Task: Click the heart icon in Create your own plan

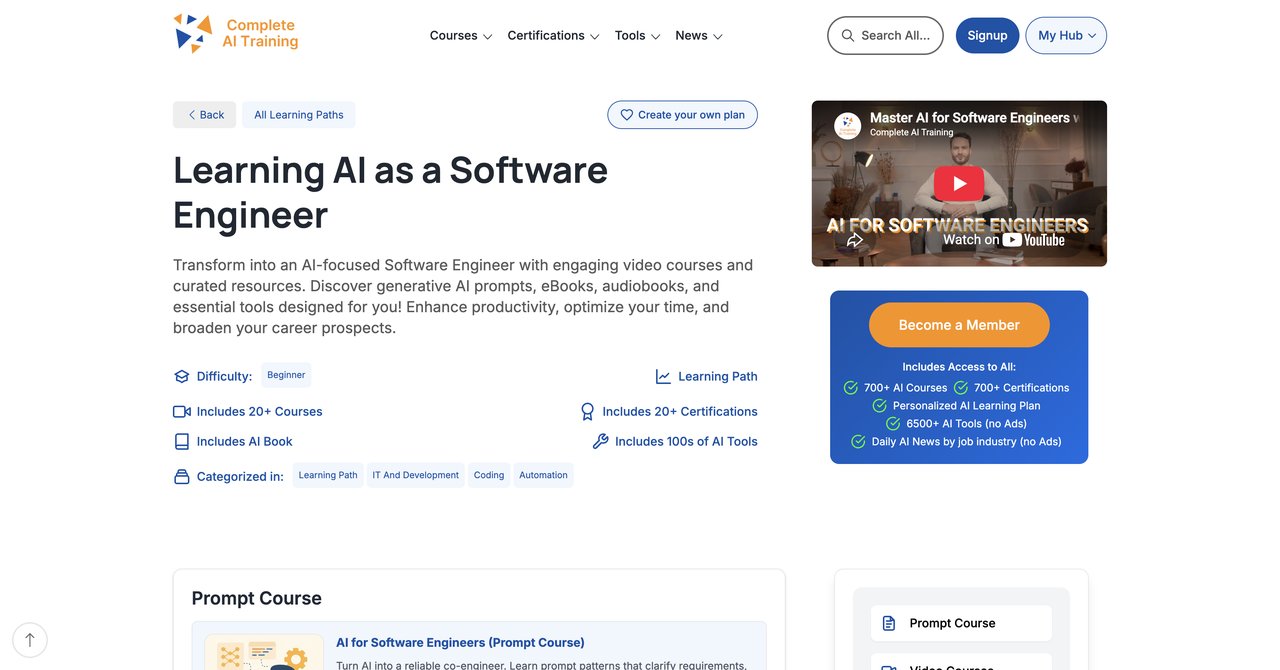Action: pyautogui.click(x=627, y=115)
